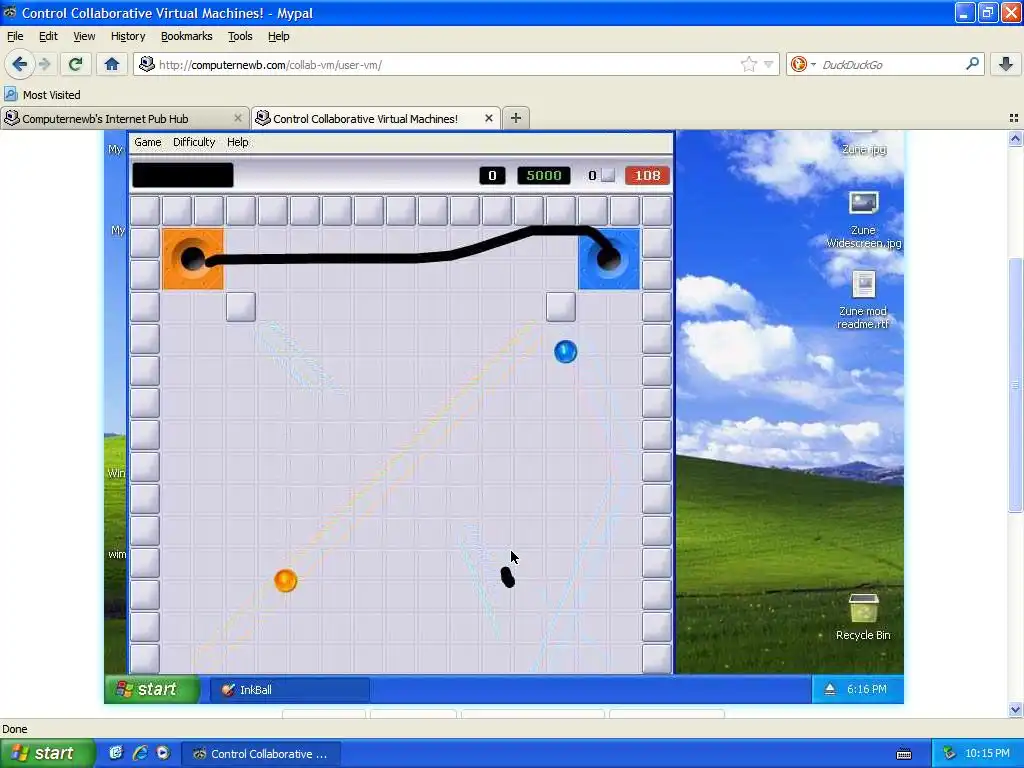Screen dimensions: 1024x768
Task: Click the page vertical scrollbar thumb
Action: click(x=1015, y=385)
